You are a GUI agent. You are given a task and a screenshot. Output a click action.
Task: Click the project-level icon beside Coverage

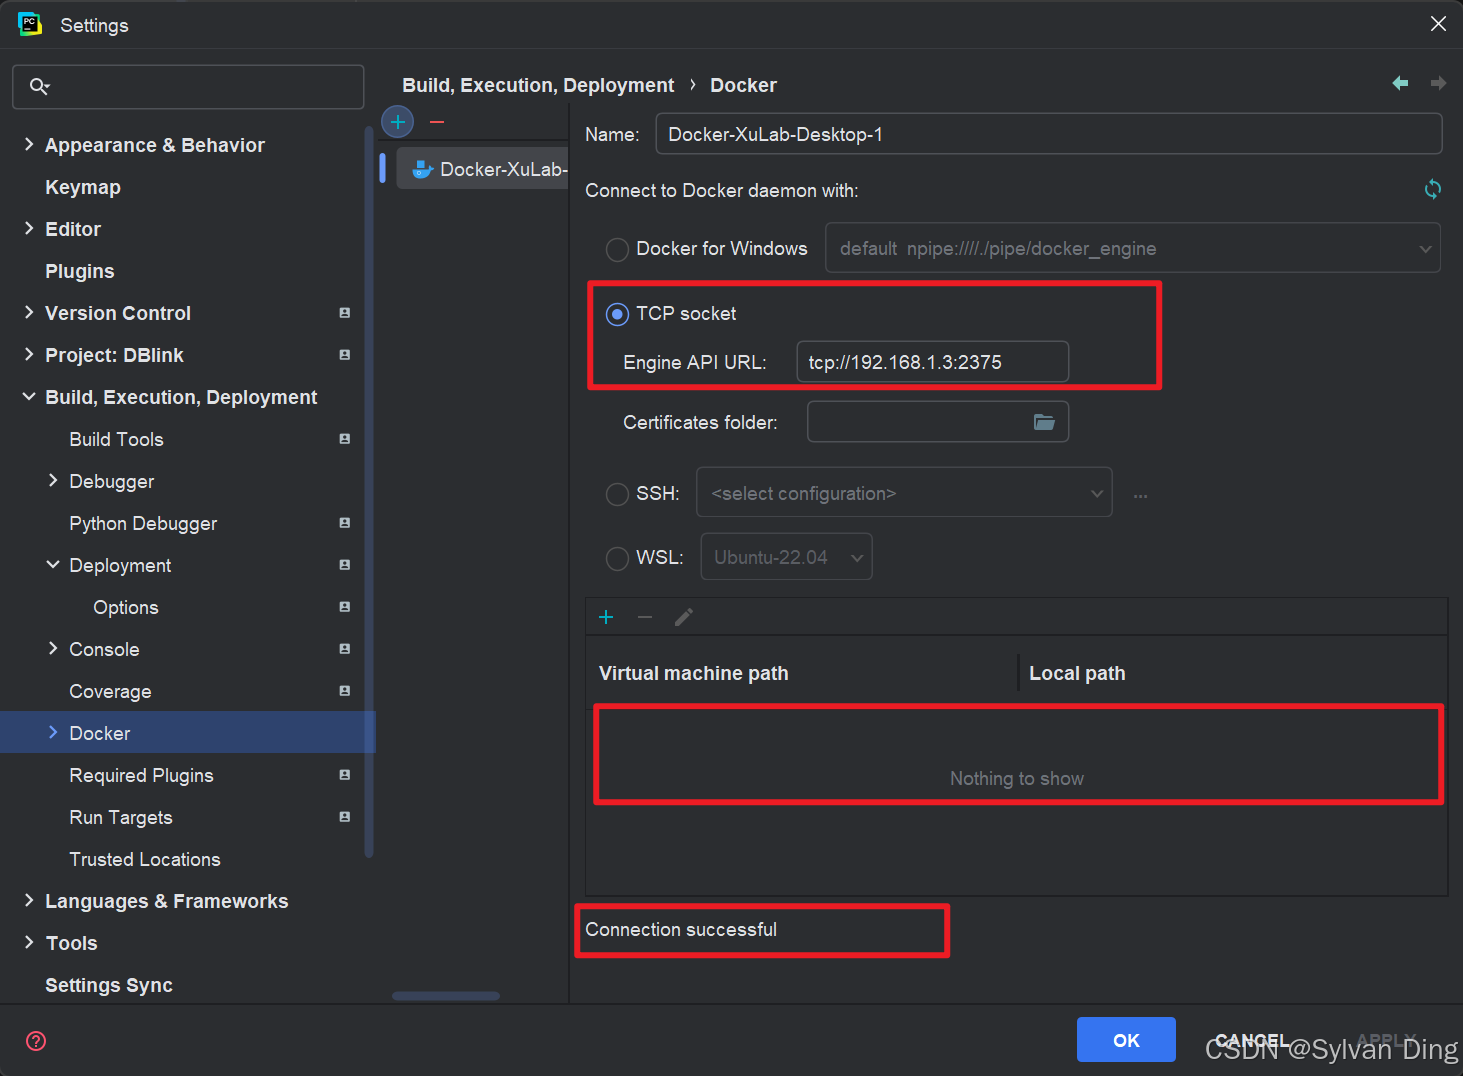click(x=344, y=691)
